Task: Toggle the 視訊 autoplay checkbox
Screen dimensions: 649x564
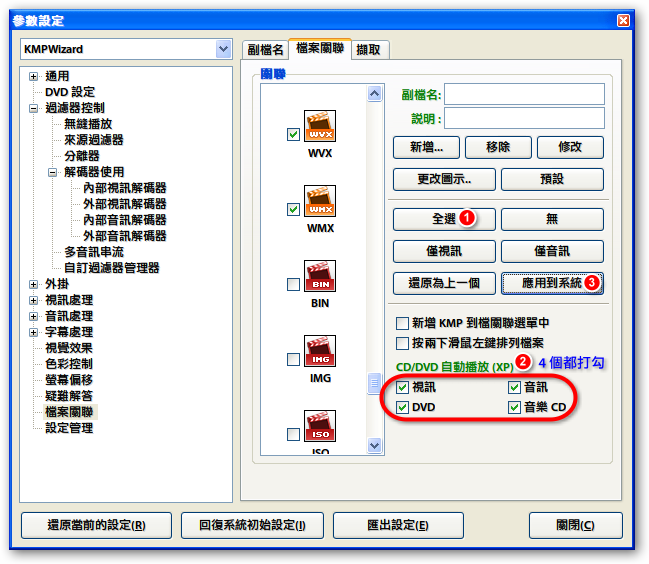Action: pos(402,387)
